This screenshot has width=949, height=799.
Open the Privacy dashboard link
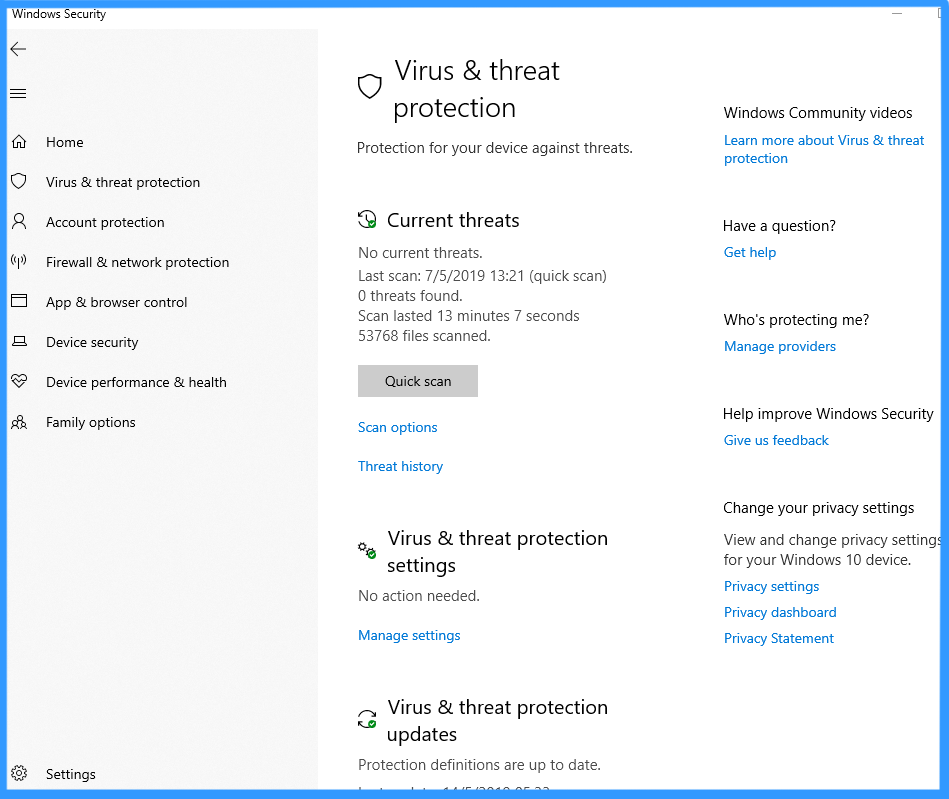pyautogui.click(x=780, y=612)
